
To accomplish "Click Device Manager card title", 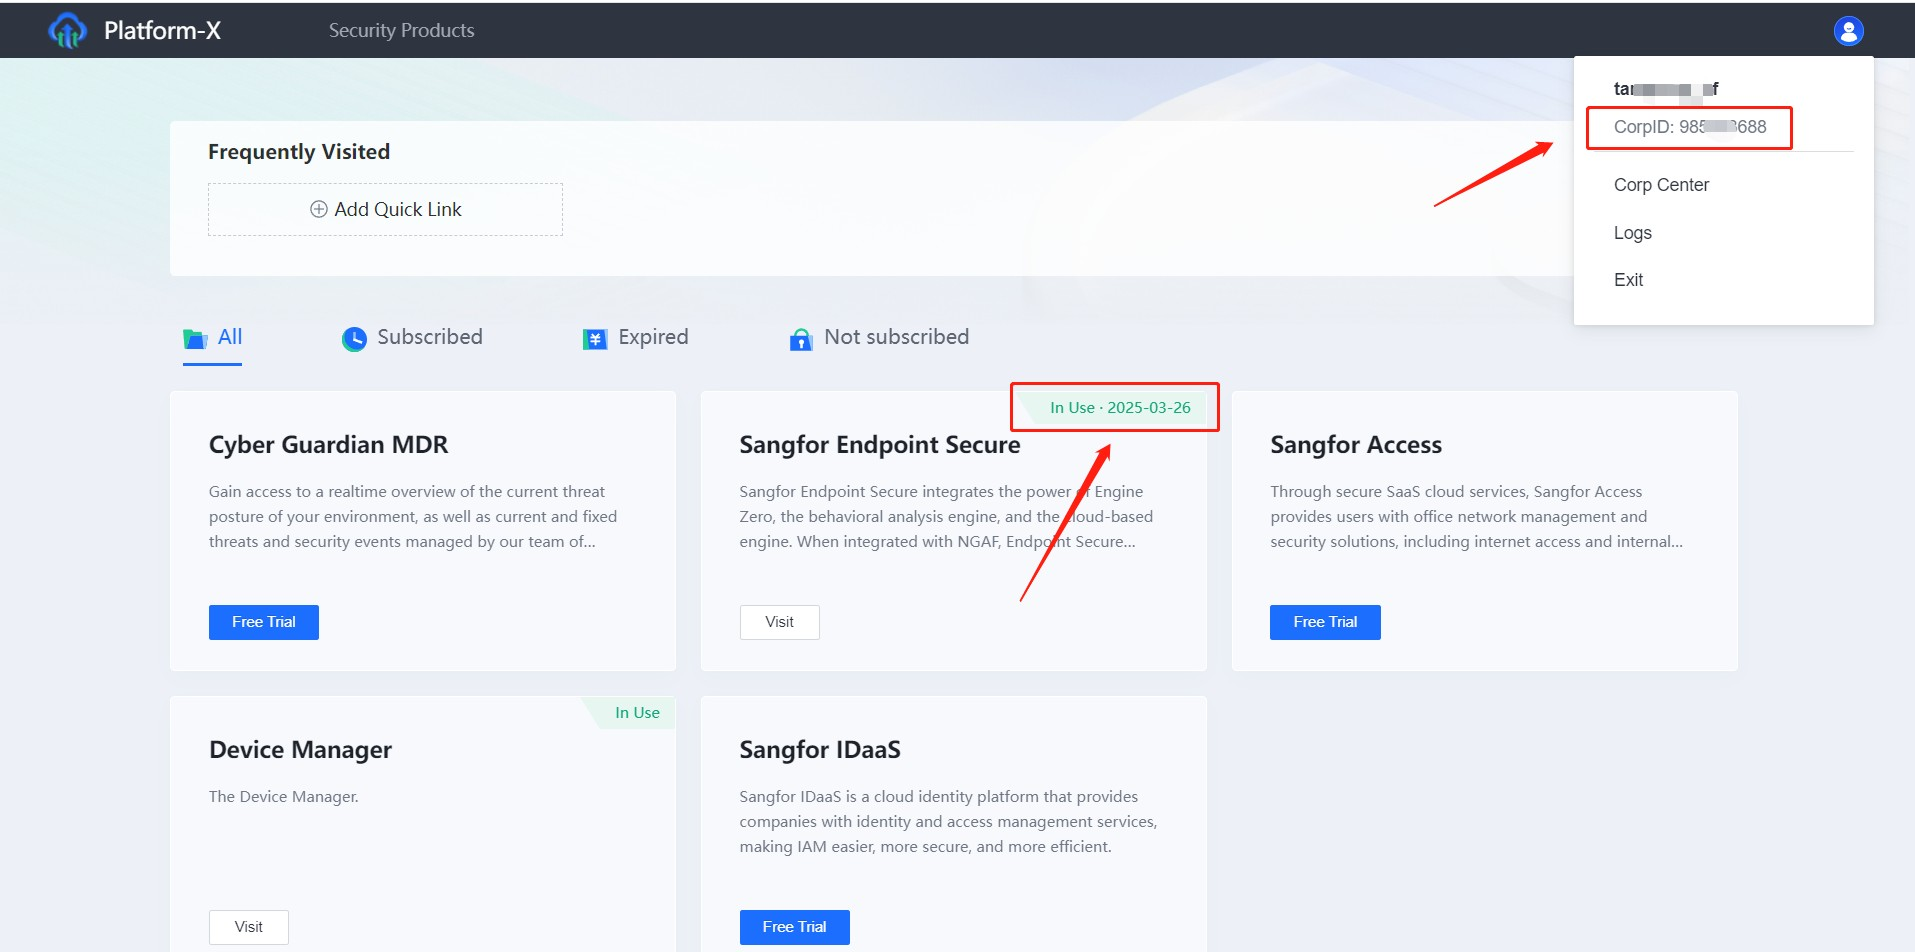I will click(300, 750).
